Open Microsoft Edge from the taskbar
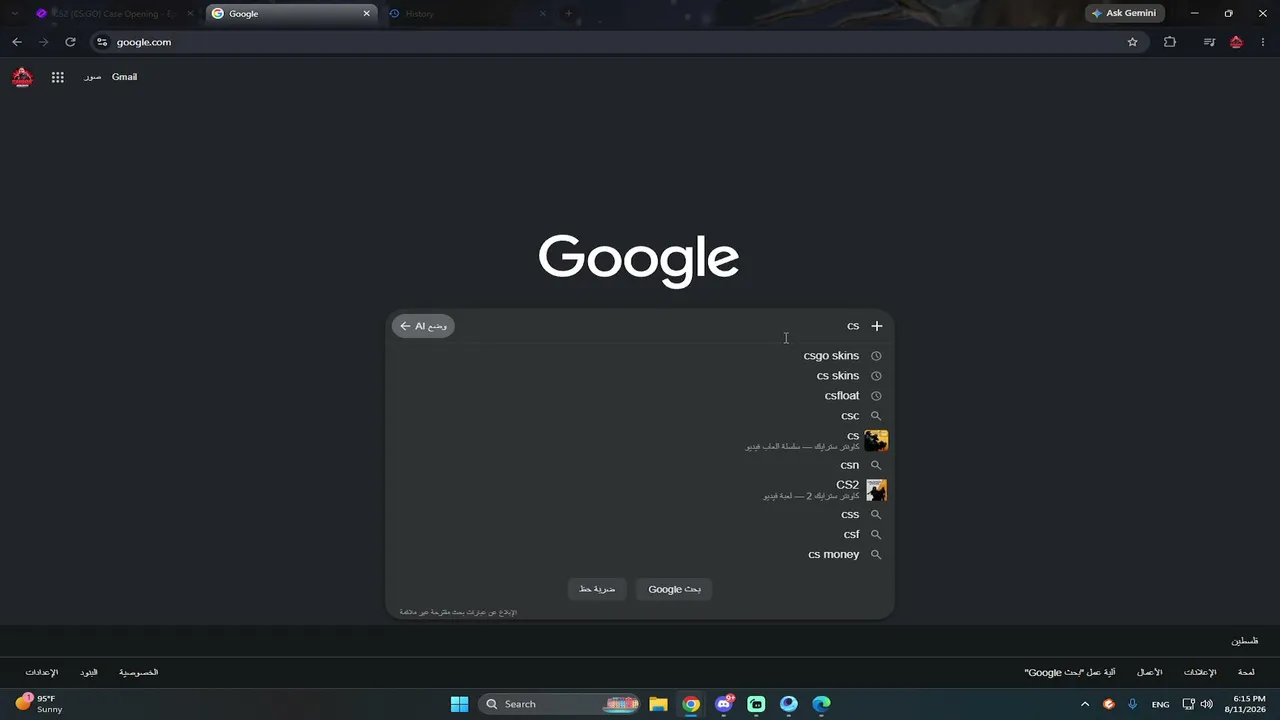 821,704
